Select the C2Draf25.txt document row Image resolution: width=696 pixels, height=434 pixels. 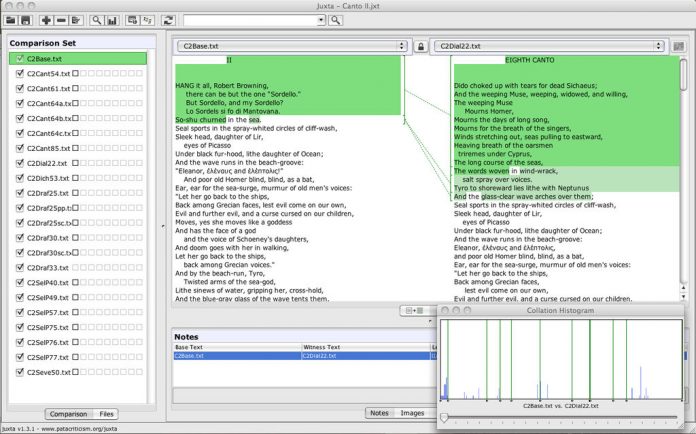[x=78, y=193]
